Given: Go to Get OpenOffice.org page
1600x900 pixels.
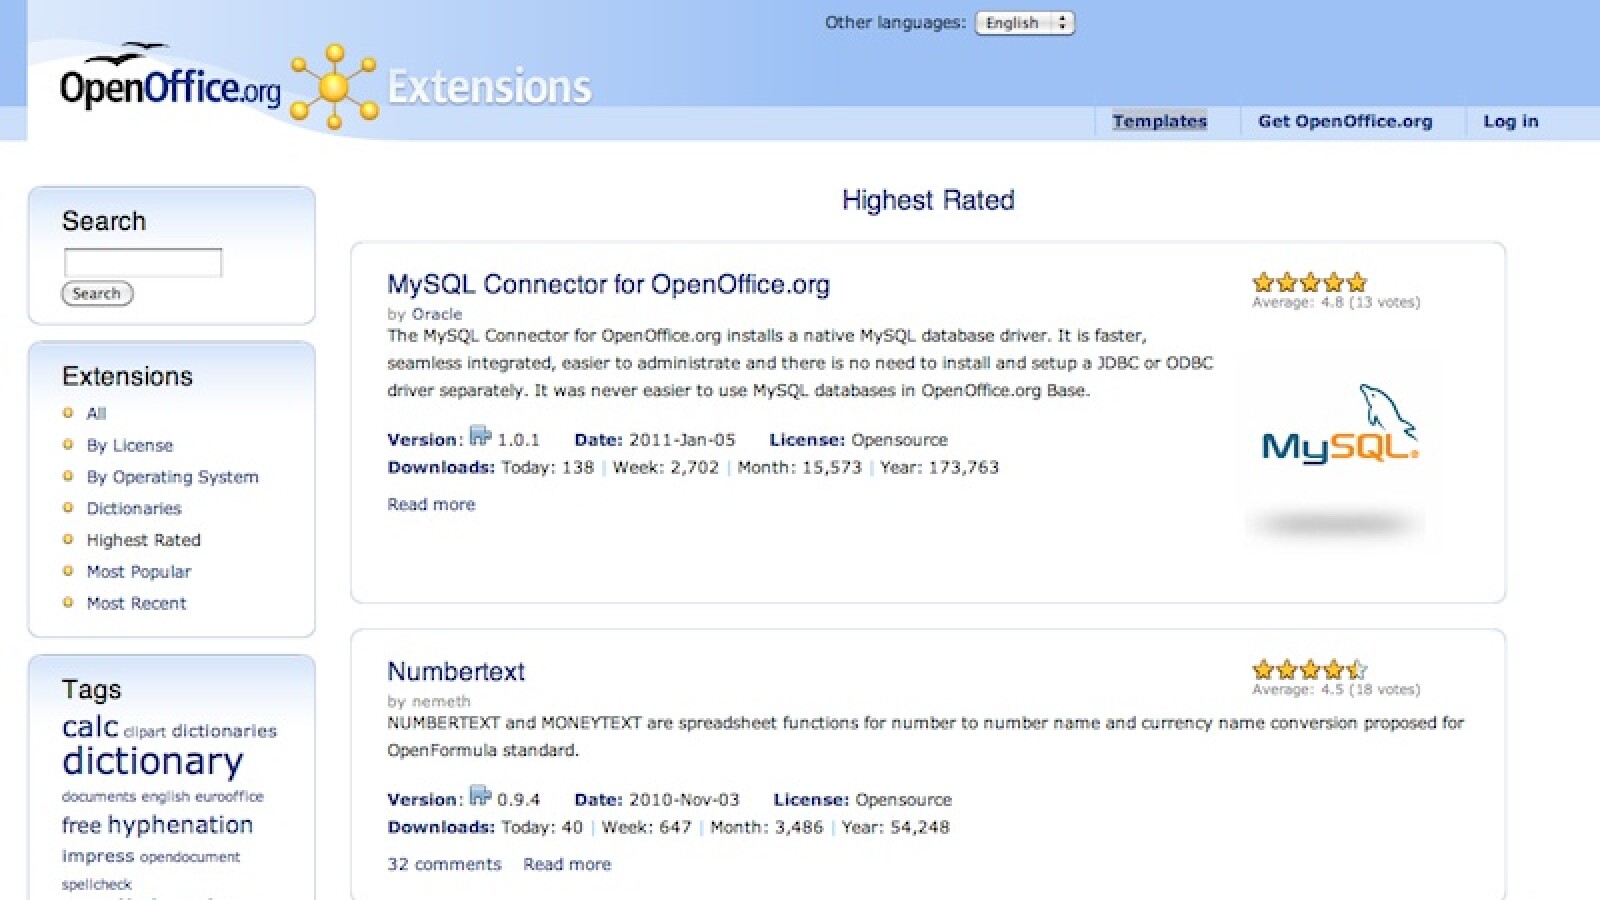Looking at the screenshot, I should pyautogui.click(x=1344, y=121).
